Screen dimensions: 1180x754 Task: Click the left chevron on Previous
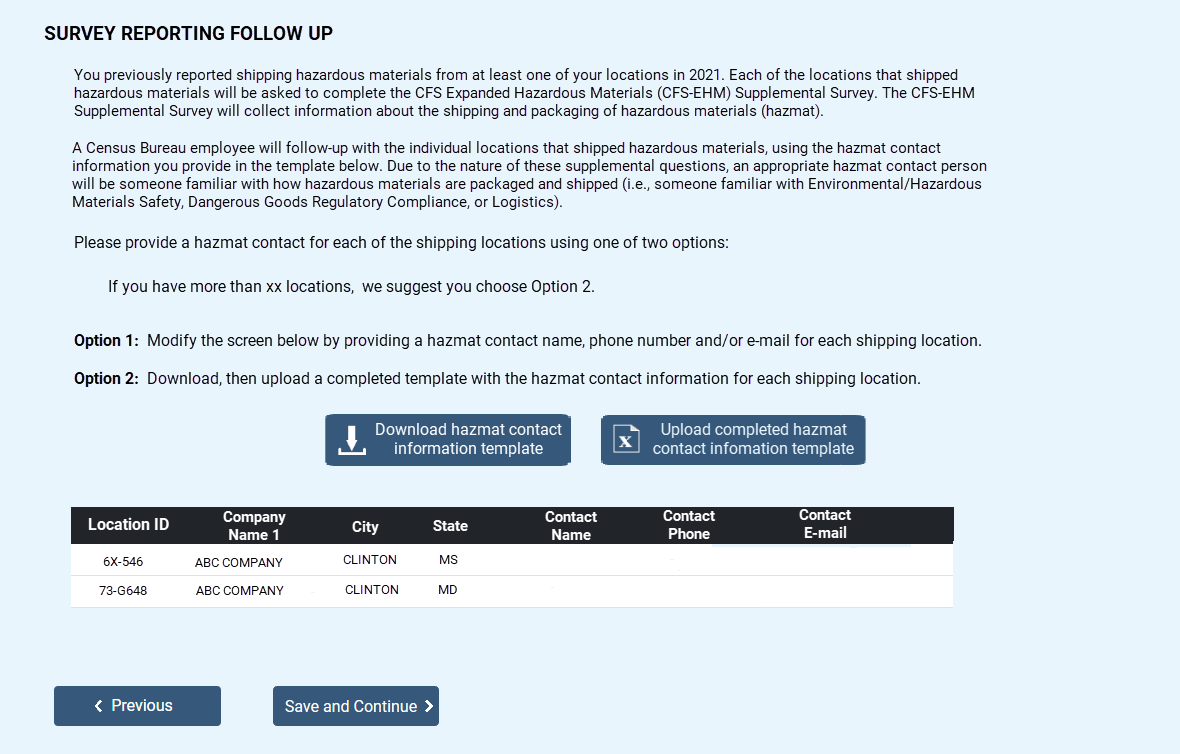tap(98, 706)
